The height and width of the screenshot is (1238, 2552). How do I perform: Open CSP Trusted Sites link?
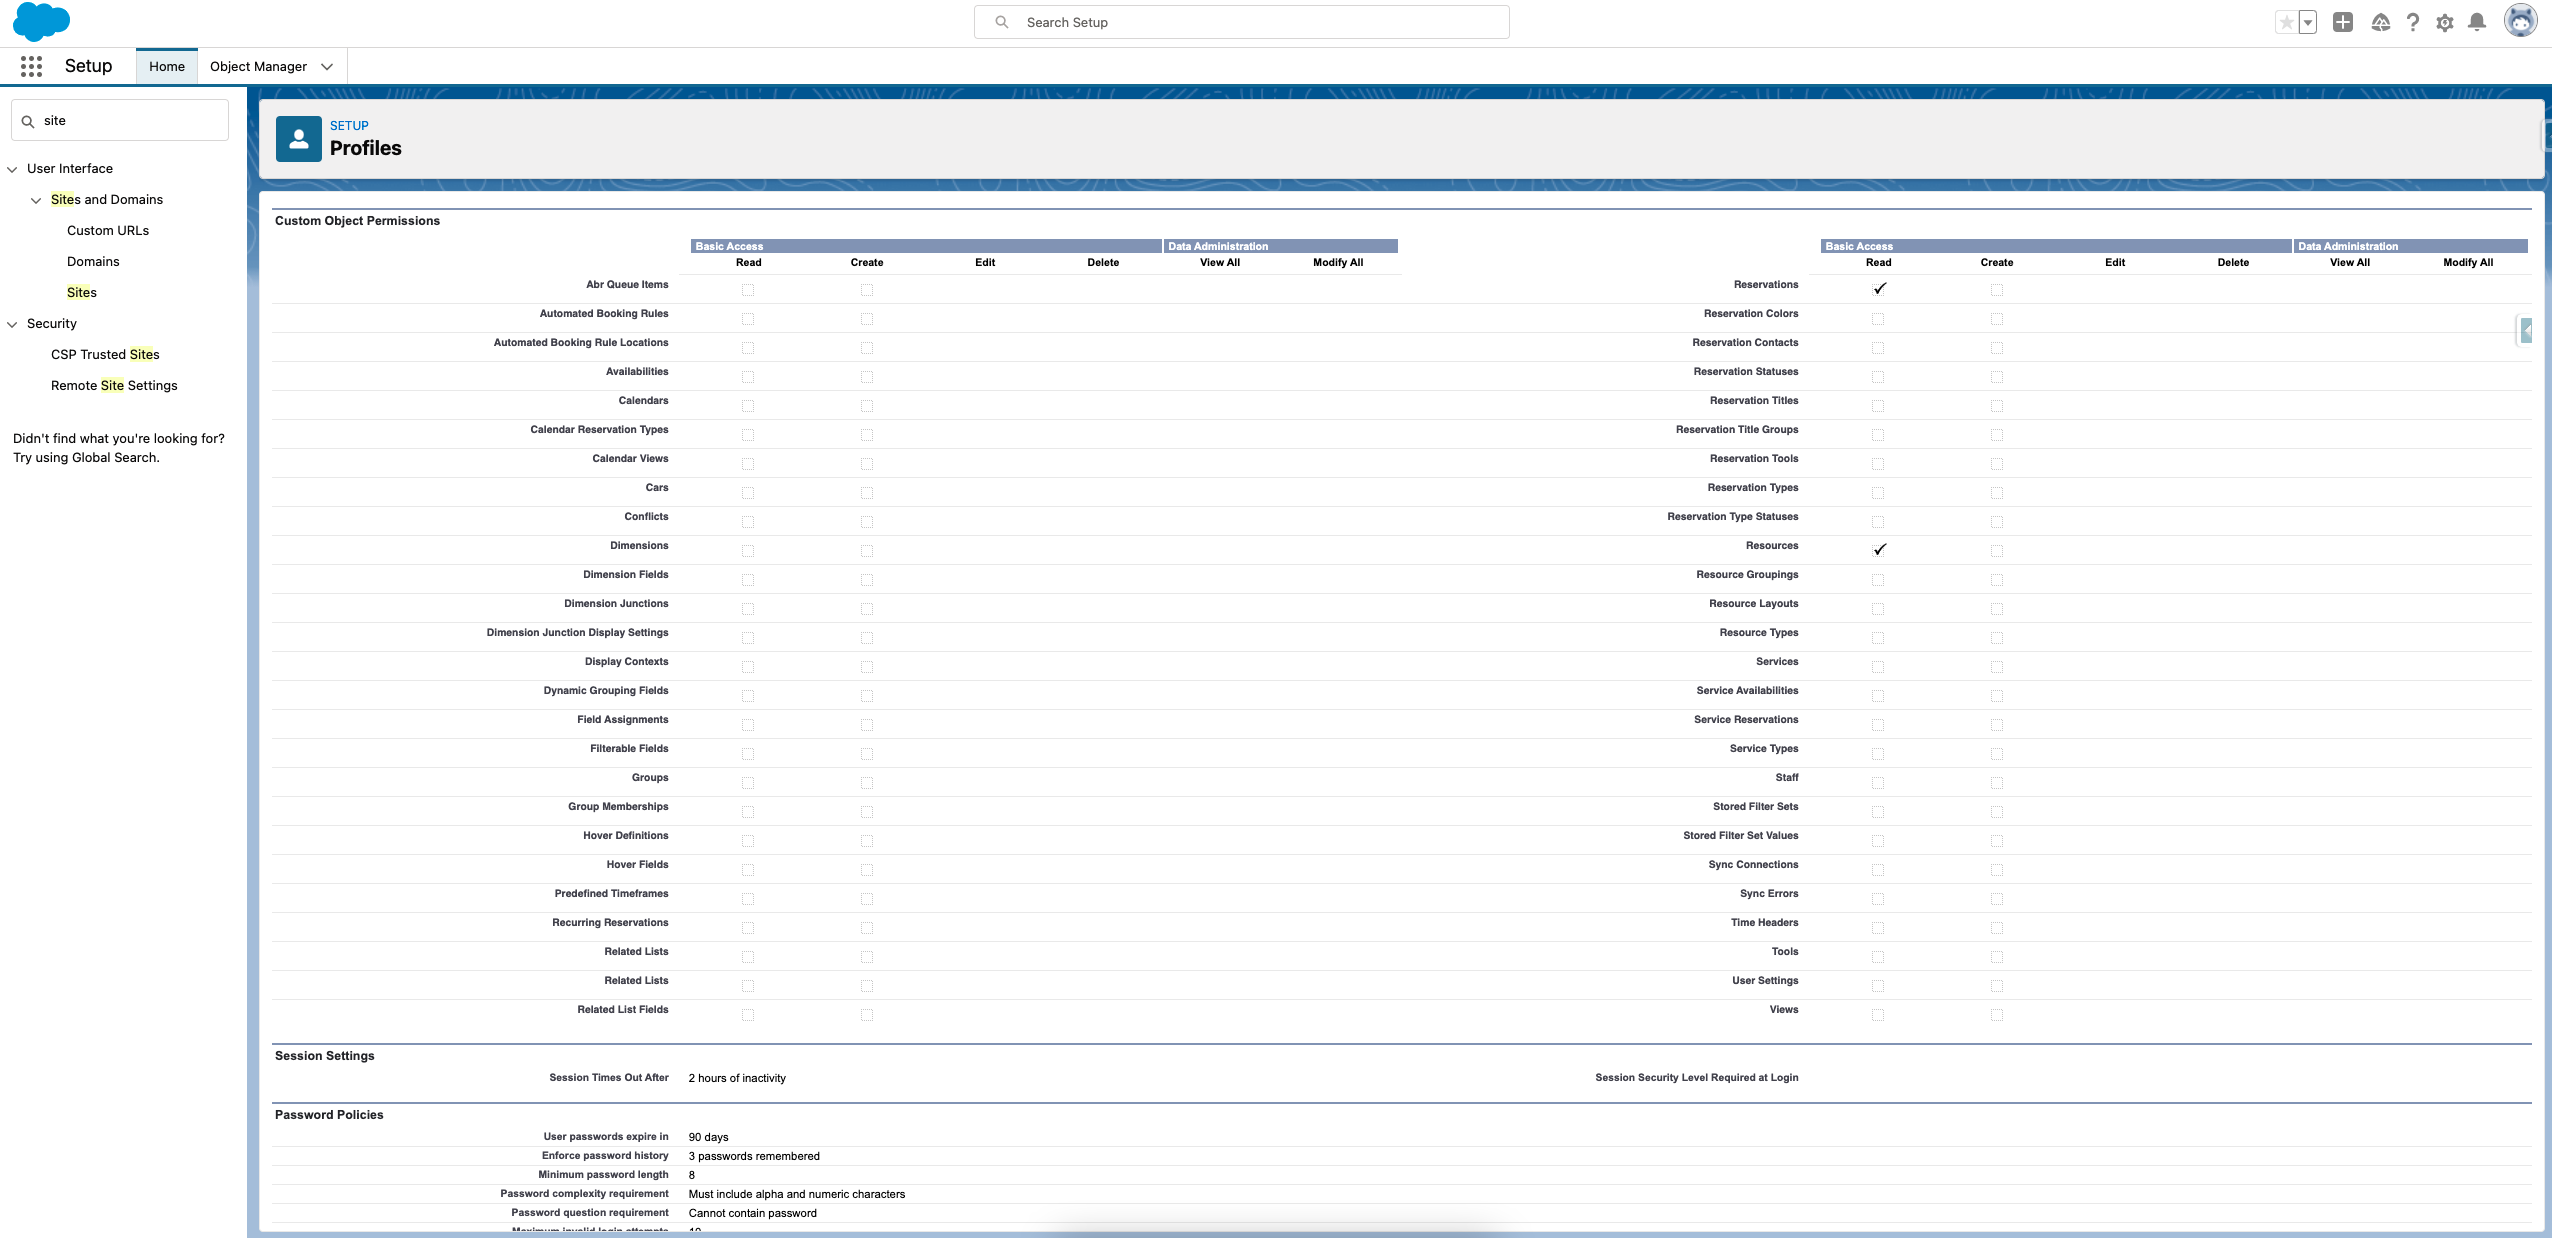tap(105, 354)
